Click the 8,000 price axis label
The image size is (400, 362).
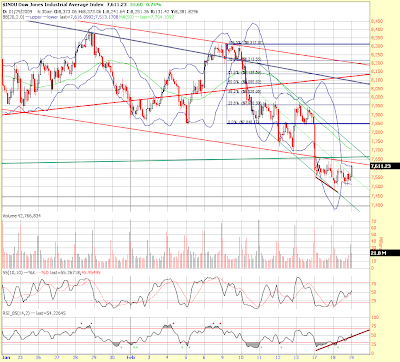[x=377, y=97]
